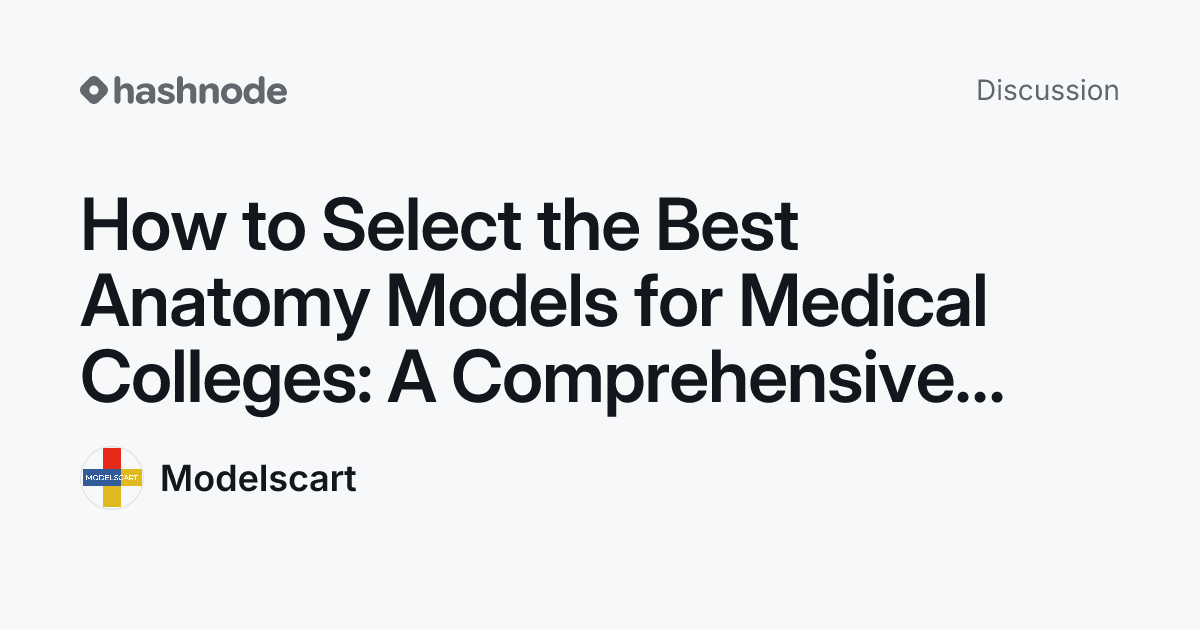Image resolution: width=1200 pixels, height=630 pixels.
Task: Click the red cross top of Modelscart logo
Action: pos(112,458)
